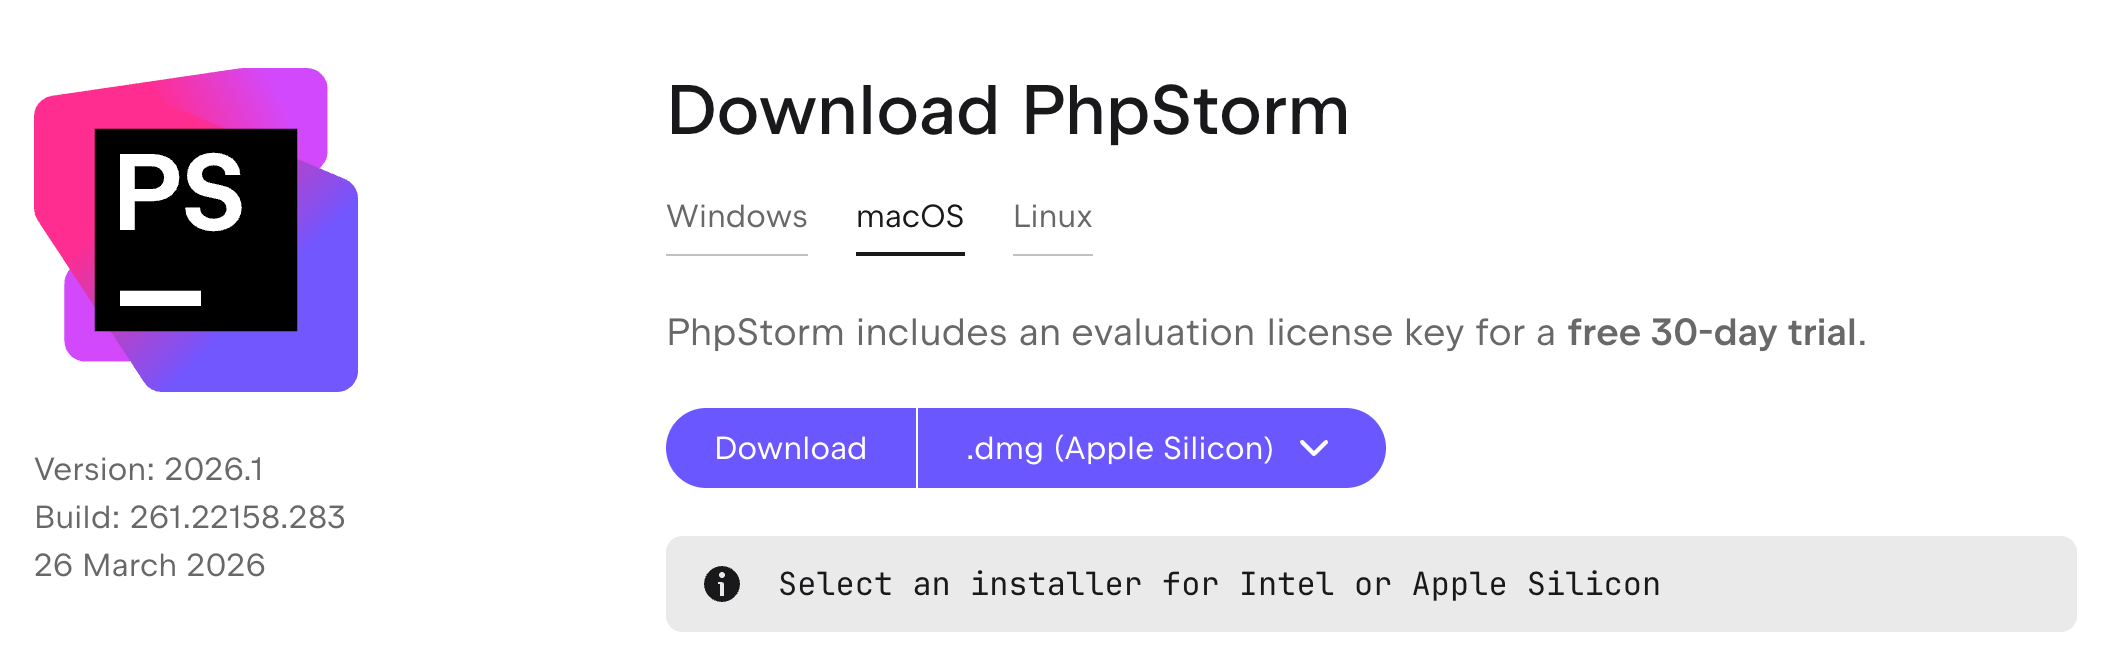Click the "Version: 2026.1" text
Viewport: 2128px width, 660px height.
pos(149,469)
